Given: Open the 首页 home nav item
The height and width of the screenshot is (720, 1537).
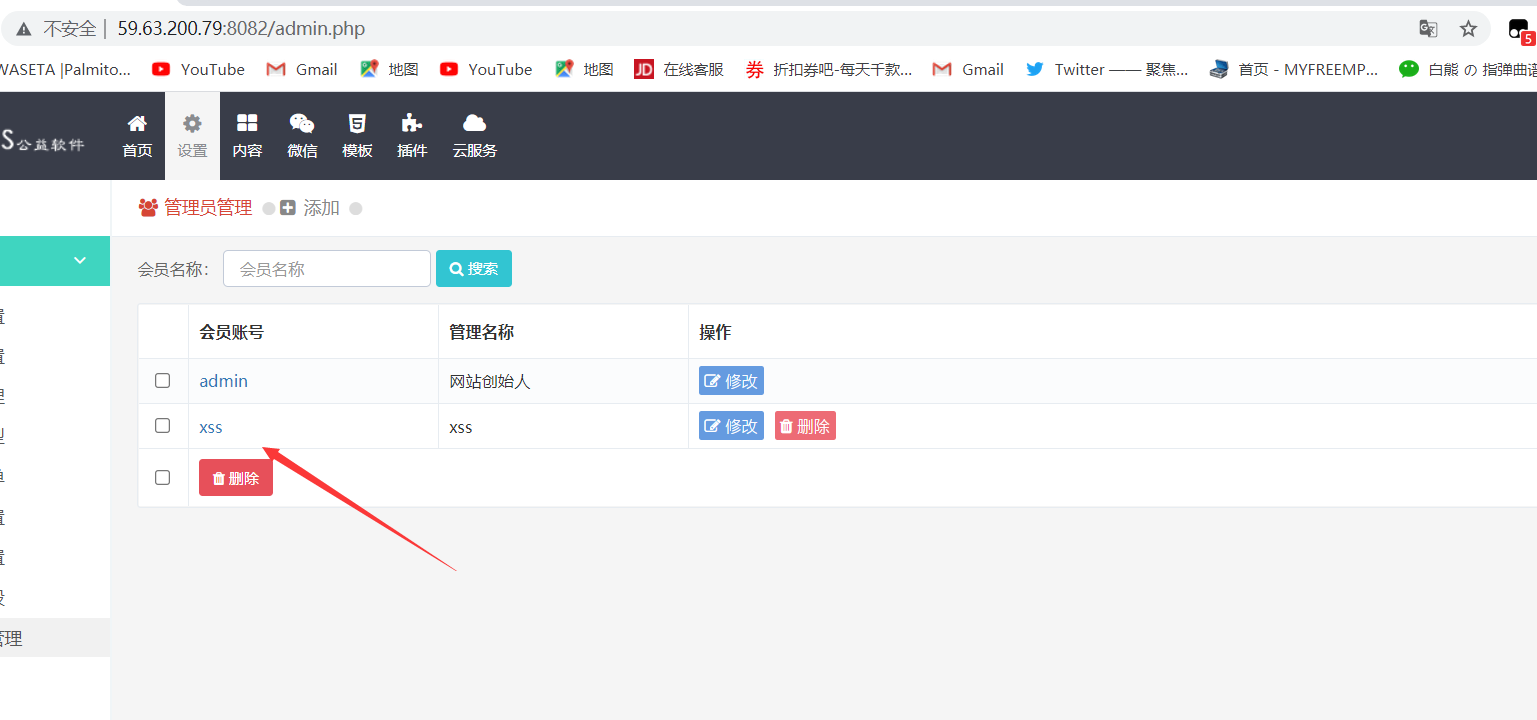Looking at the screenshot, I should coord(137,136).
